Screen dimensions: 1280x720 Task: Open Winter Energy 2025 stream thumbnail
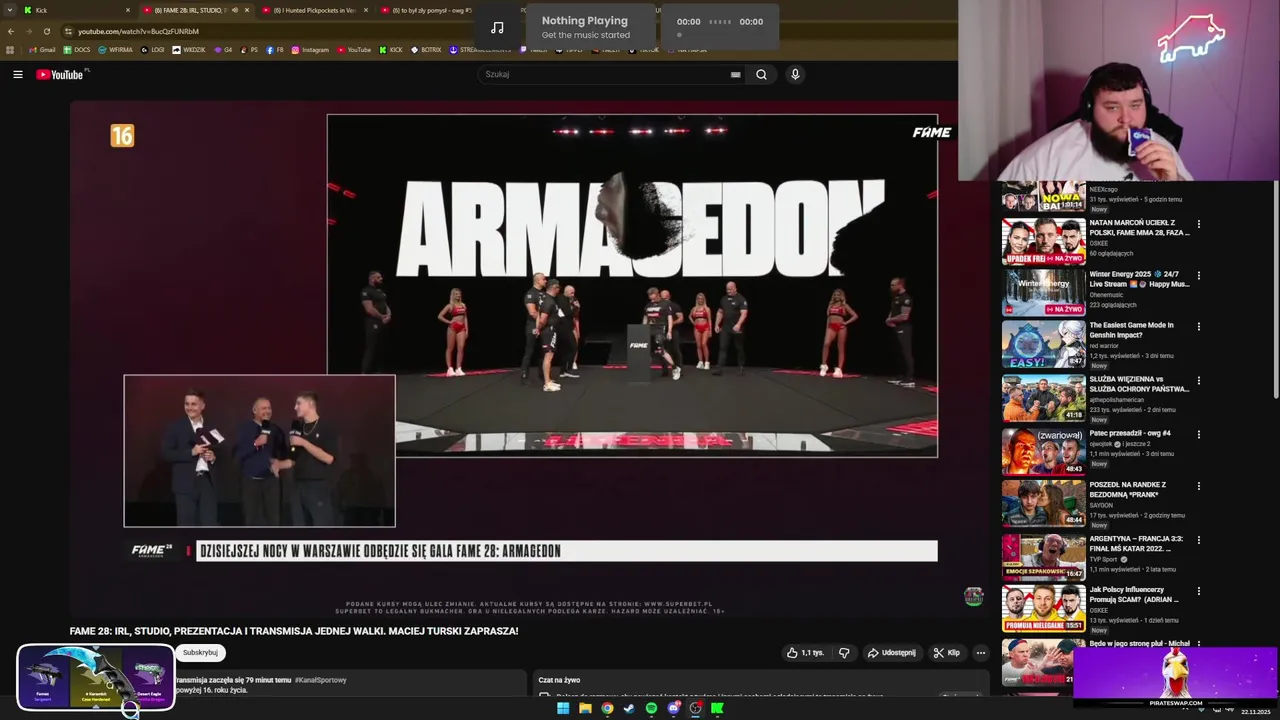tap(1044, 293)
